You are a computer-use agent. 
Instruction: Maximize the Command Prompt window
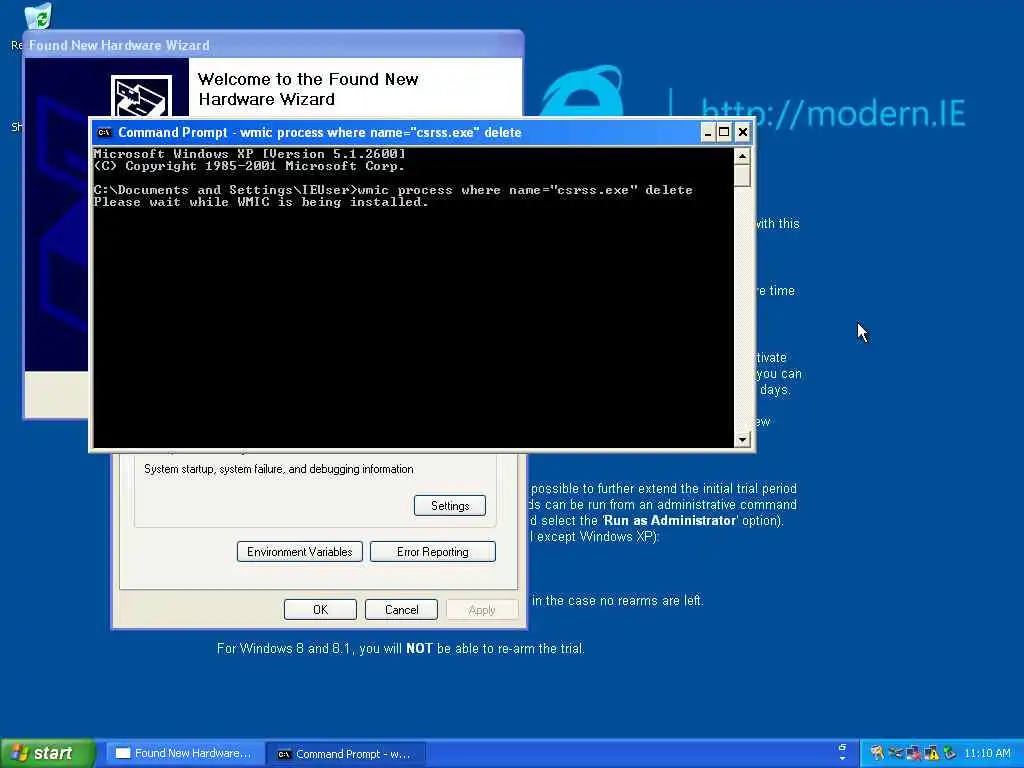pos(724,133)
